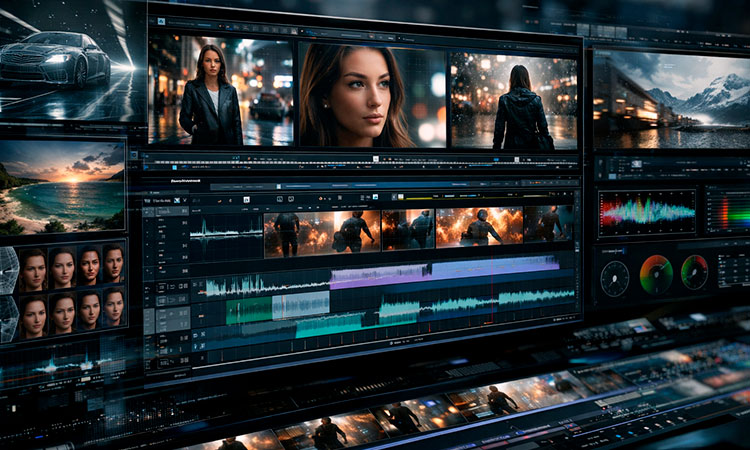Click the colorful waveform scope display
This screenshot has width=750, height=450.
(x=647, y=211)
